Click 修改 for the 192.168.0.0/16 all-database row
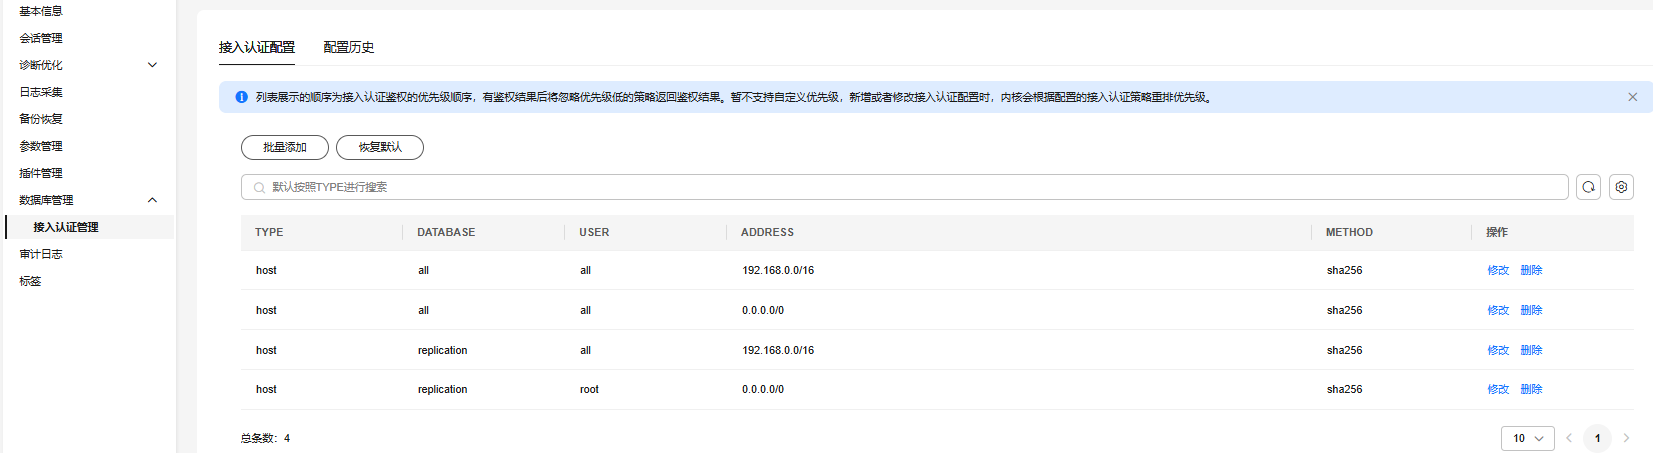This screenshot has height=453, width=1653. [1497, 270]
